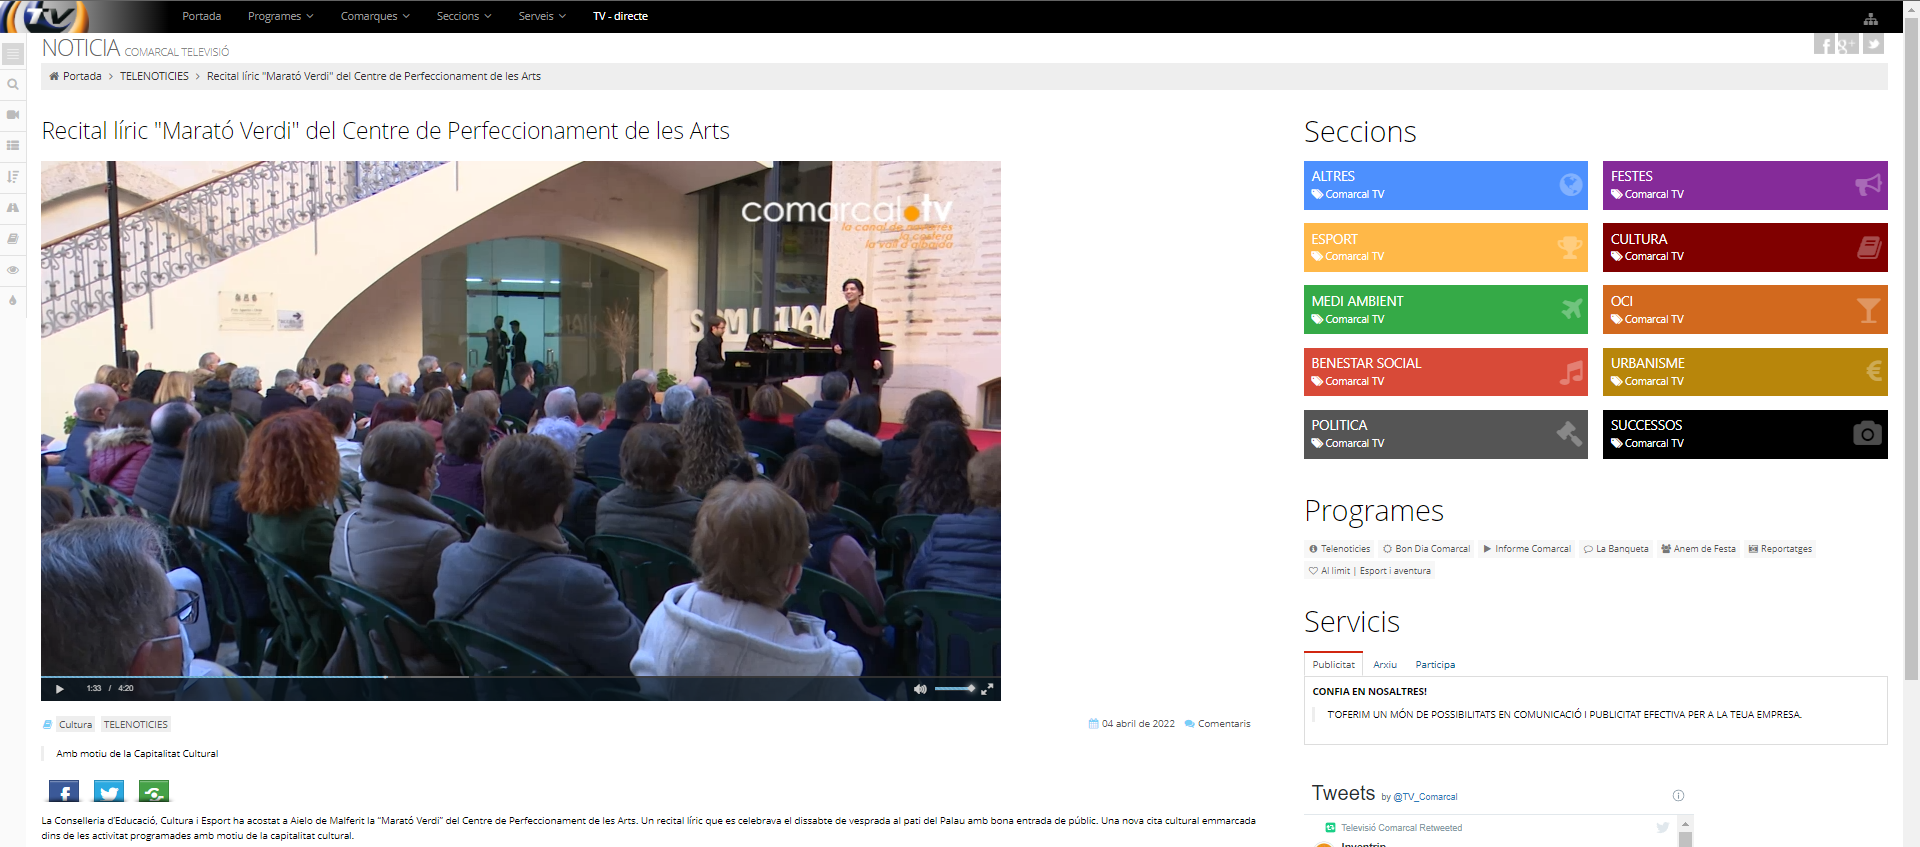Open the Telenoticies programme tag
This screenshot has width=1920, height=847.
[x=1340, y=549]
